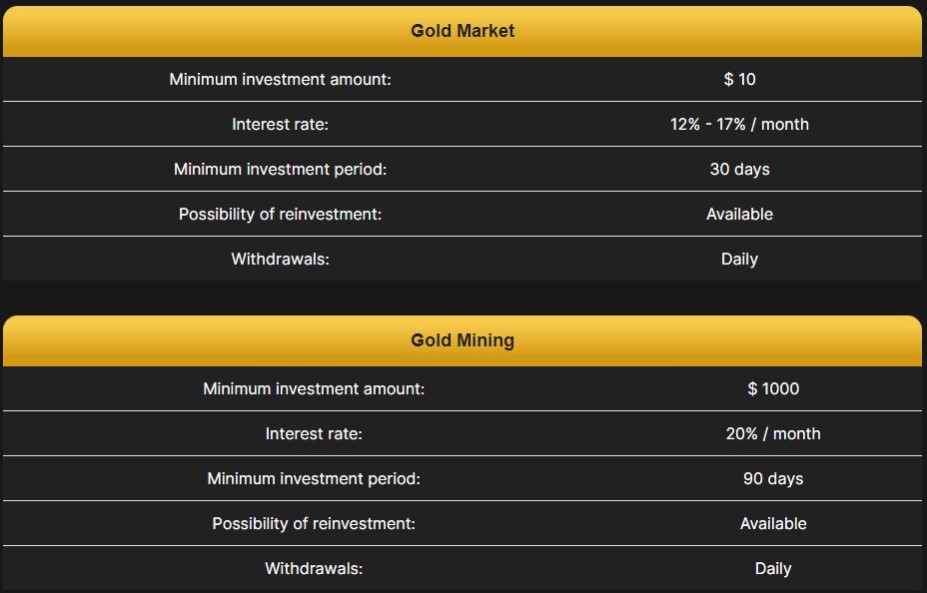Click the 20% / month interest value
The width and height of the screenshot is (927, 593).
773,433
